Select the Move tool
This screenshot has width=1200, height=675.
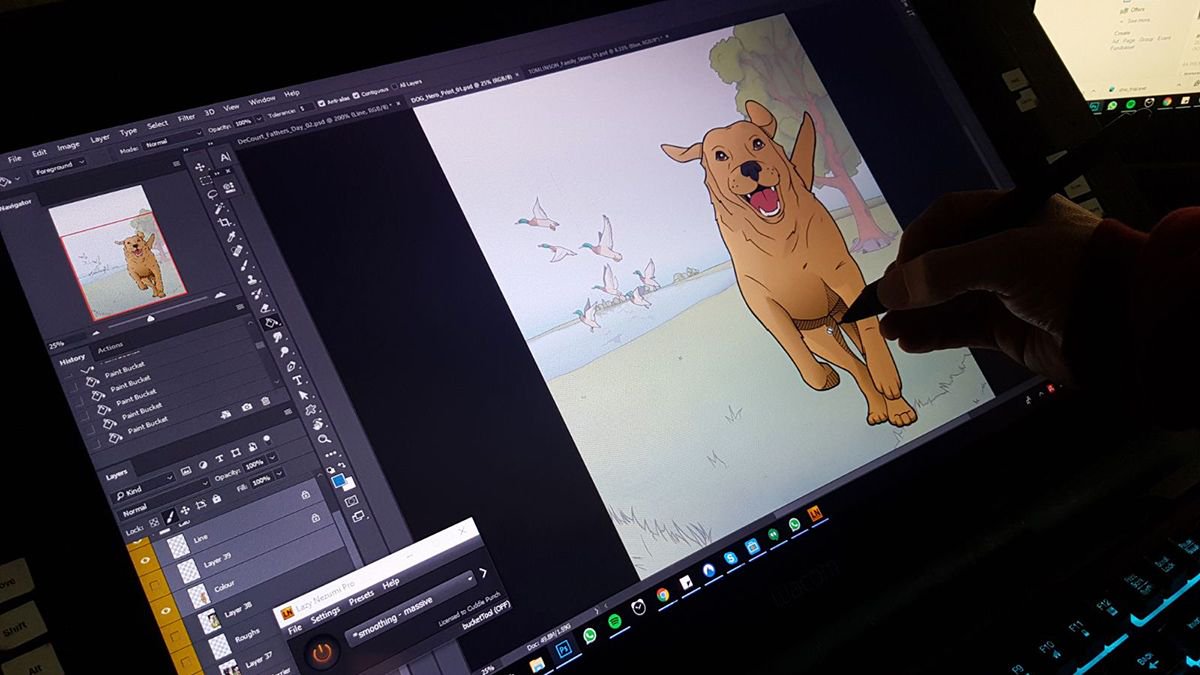click(x=200, y=167)
